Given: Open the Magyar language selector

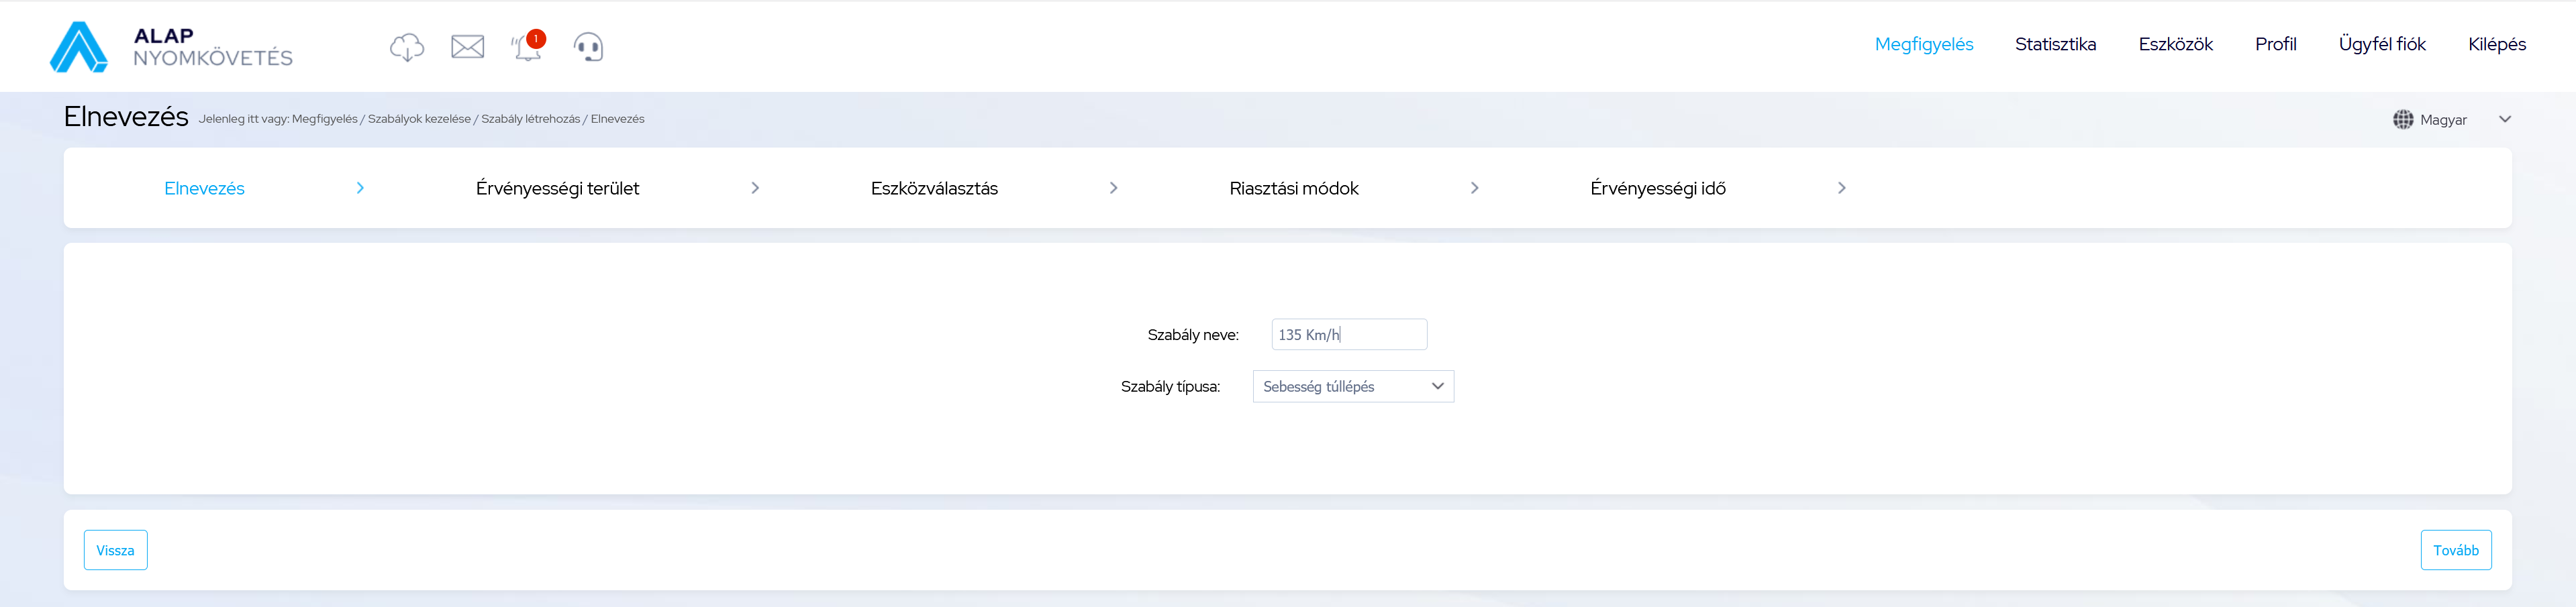Looking at the screenshot, I should [2443, 120].
